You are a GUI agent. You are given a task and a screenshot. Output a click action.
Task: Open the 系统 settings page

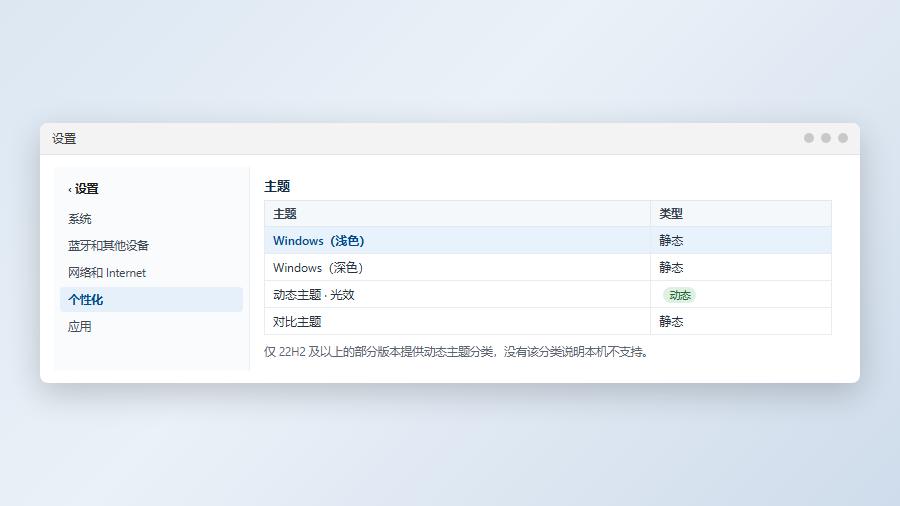151,219
